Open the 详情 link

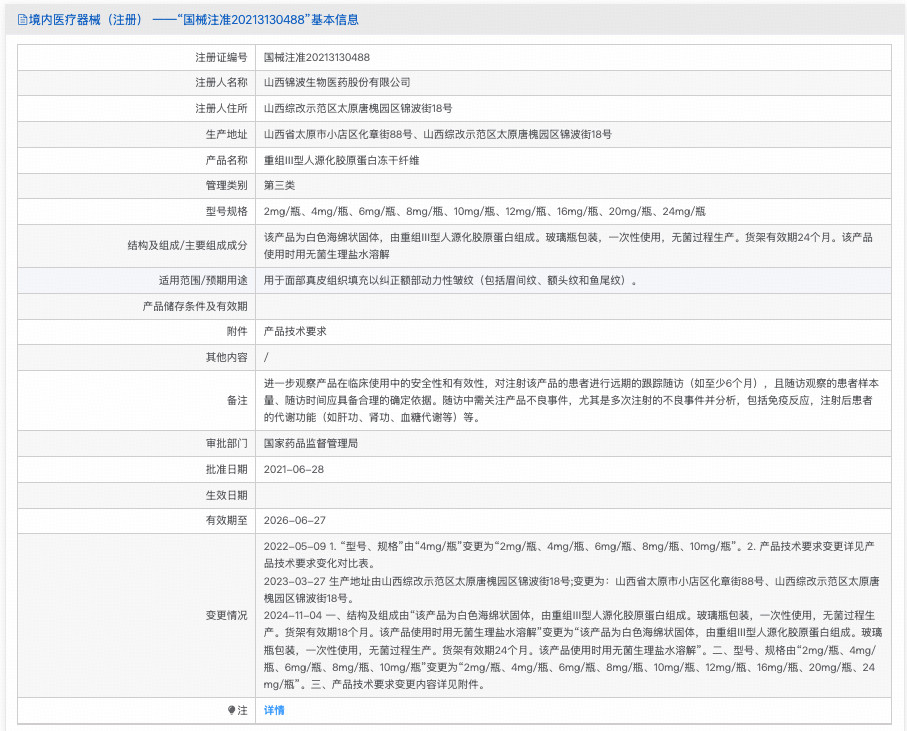[x=274, y=710]
